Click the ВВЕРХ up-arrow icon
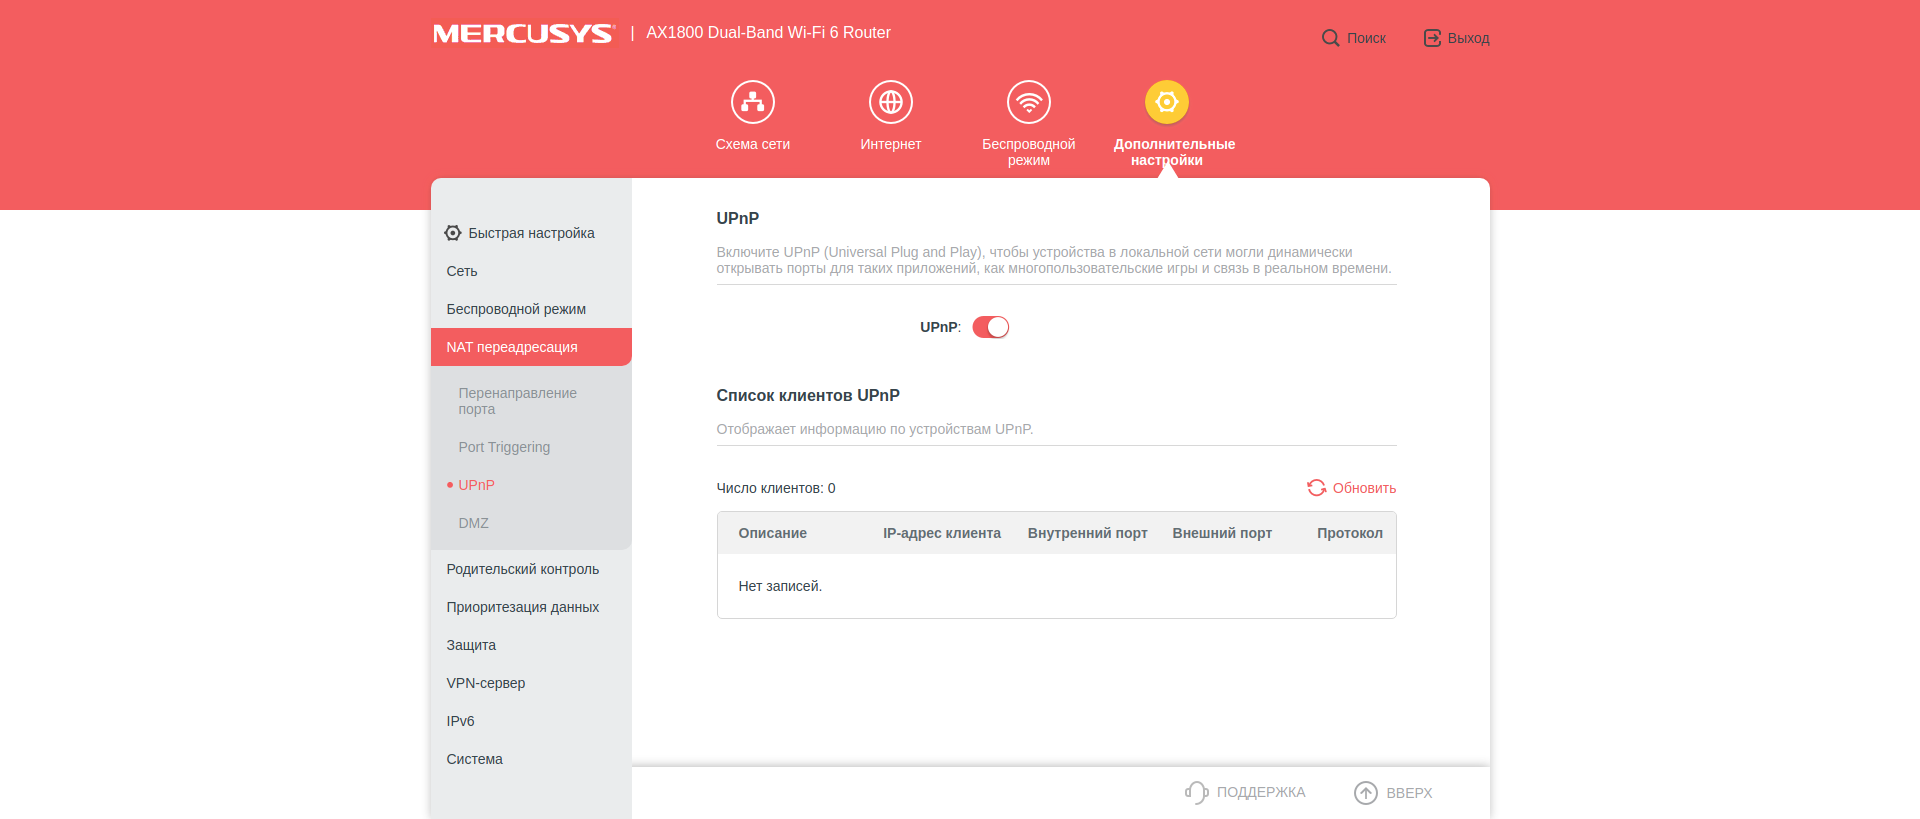1920x819 pixels. click(1365, 792)
